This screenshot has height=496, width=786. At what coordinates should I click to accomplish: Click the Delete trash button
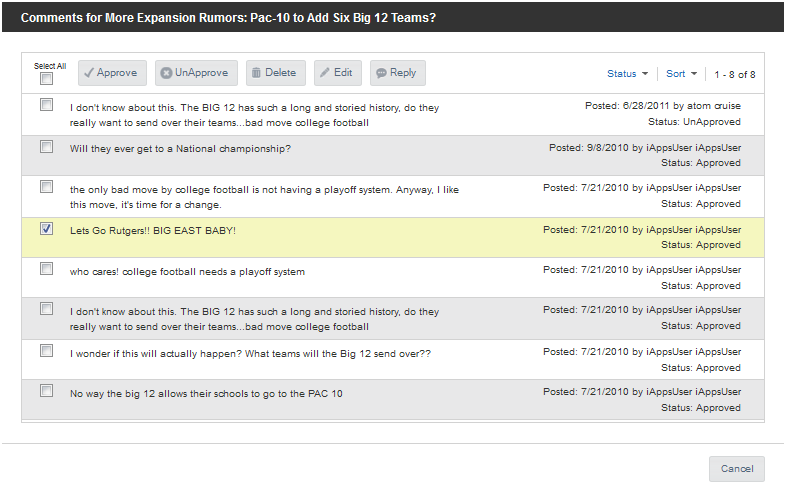pos(276,73)
